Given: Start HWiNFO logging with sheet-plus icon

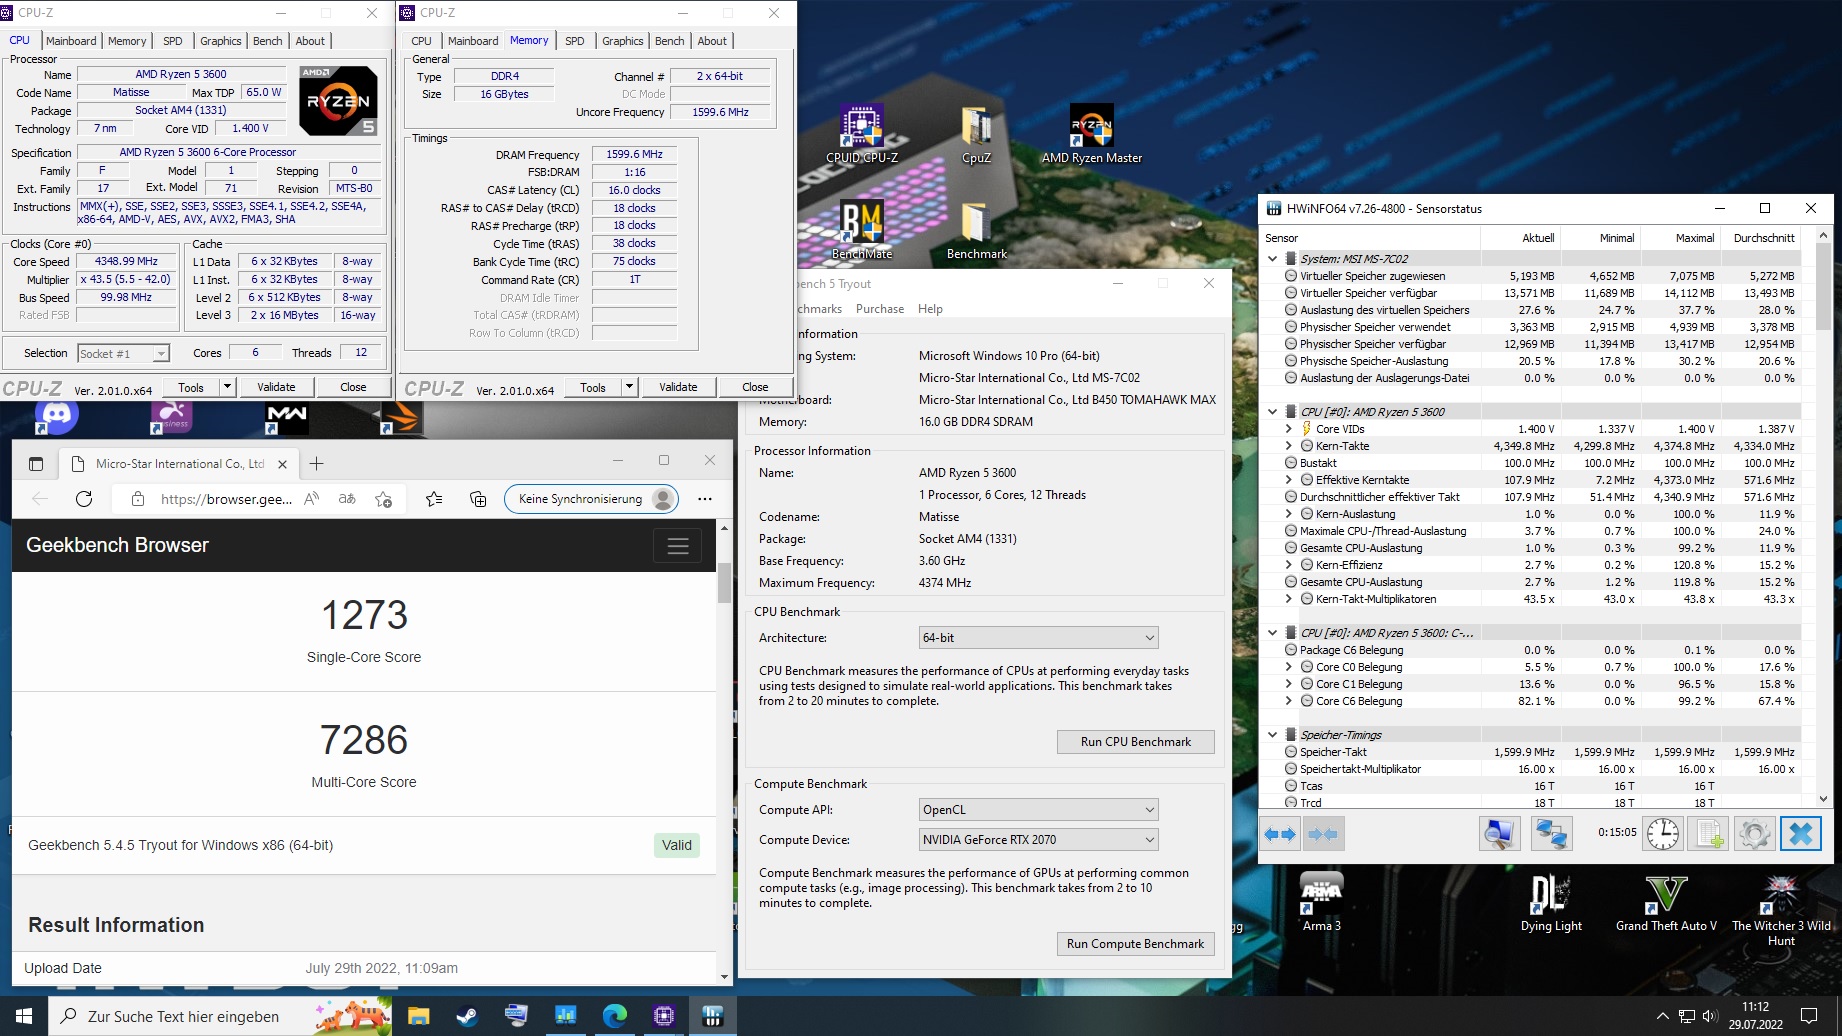Looking at the screenshot, I should coord(1708,834).
